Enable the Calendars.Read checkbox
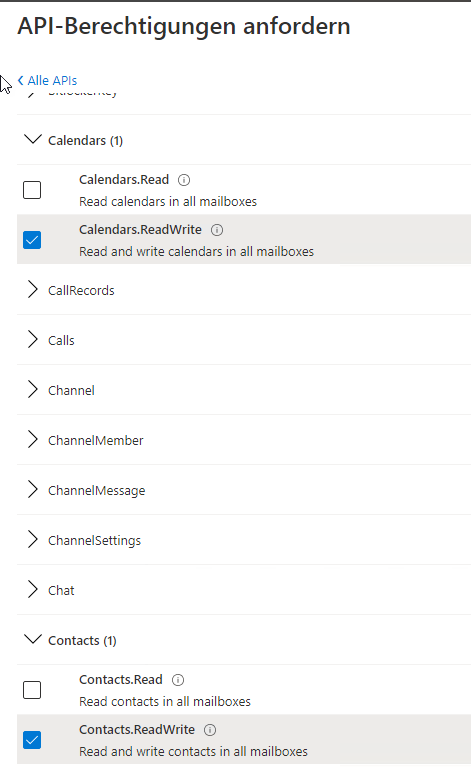471x769 pixels. click(x=32, y=190)
